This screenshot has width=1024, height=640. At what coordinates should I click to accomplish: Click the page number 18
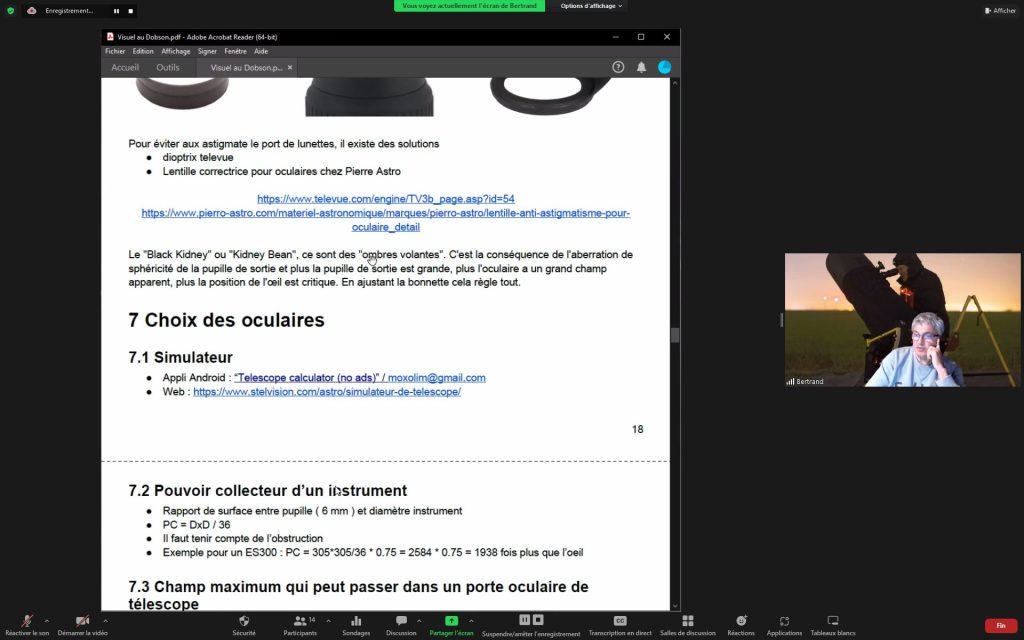637,429
